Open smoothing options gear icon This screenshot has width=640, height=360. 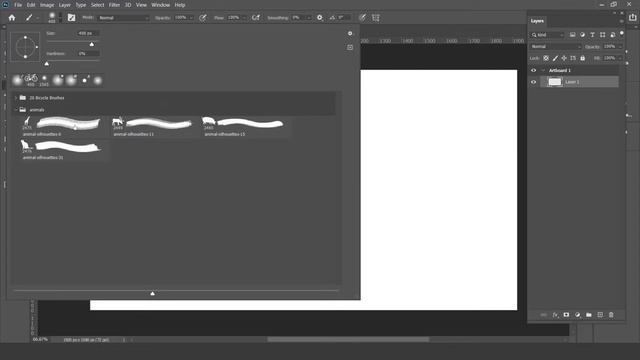[x=320, y=18]
